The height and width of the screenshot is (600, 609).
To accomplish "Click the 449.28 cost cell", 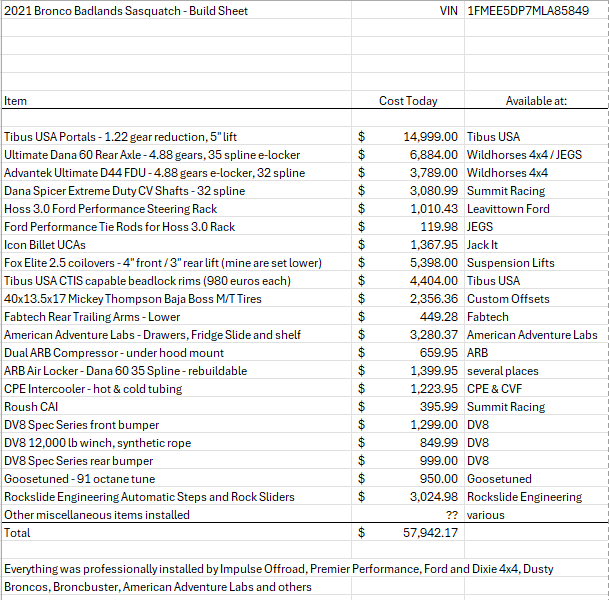I will [x=408, y=317].
